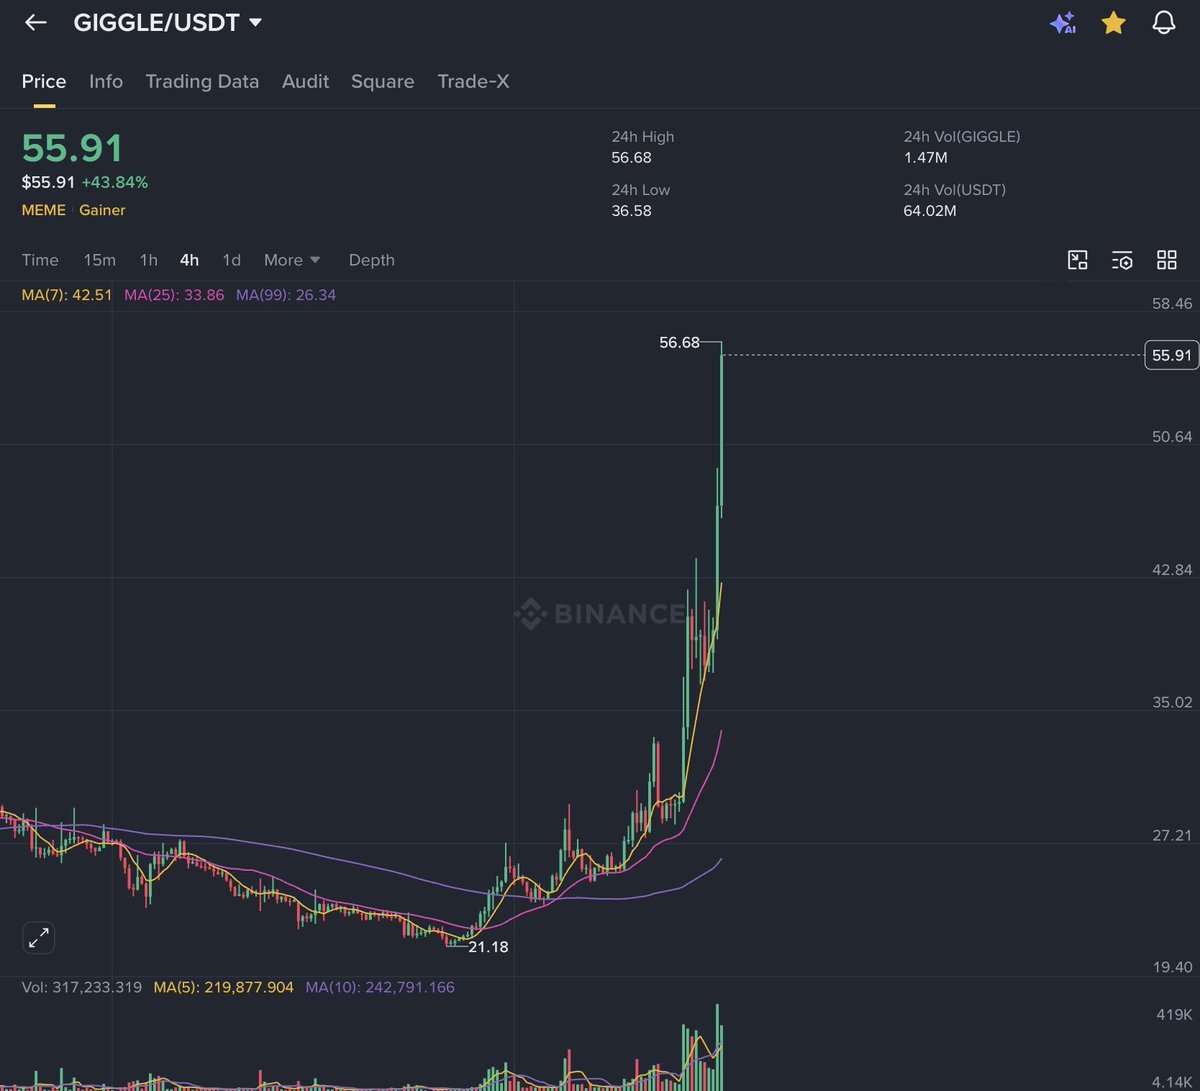Viewport: 1200px width, 1091px height.
Task: Select the 15m chart interval
Action: pos(99,260)
